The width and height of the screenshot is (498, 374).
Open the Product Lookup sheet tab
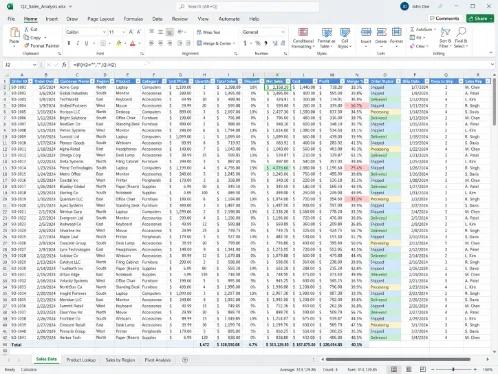point(81,360)
